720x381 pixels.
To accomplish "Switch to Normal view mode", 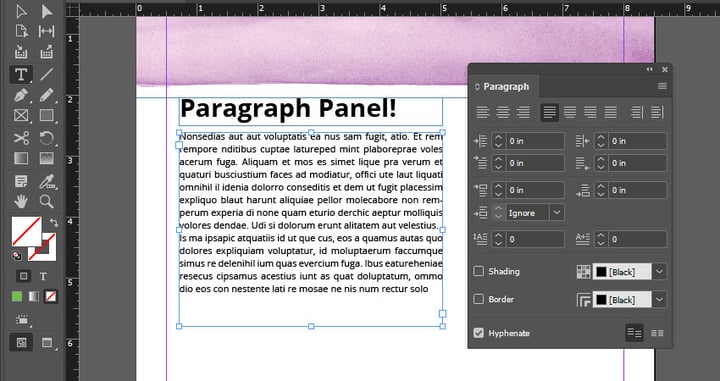I will point(21,342).
